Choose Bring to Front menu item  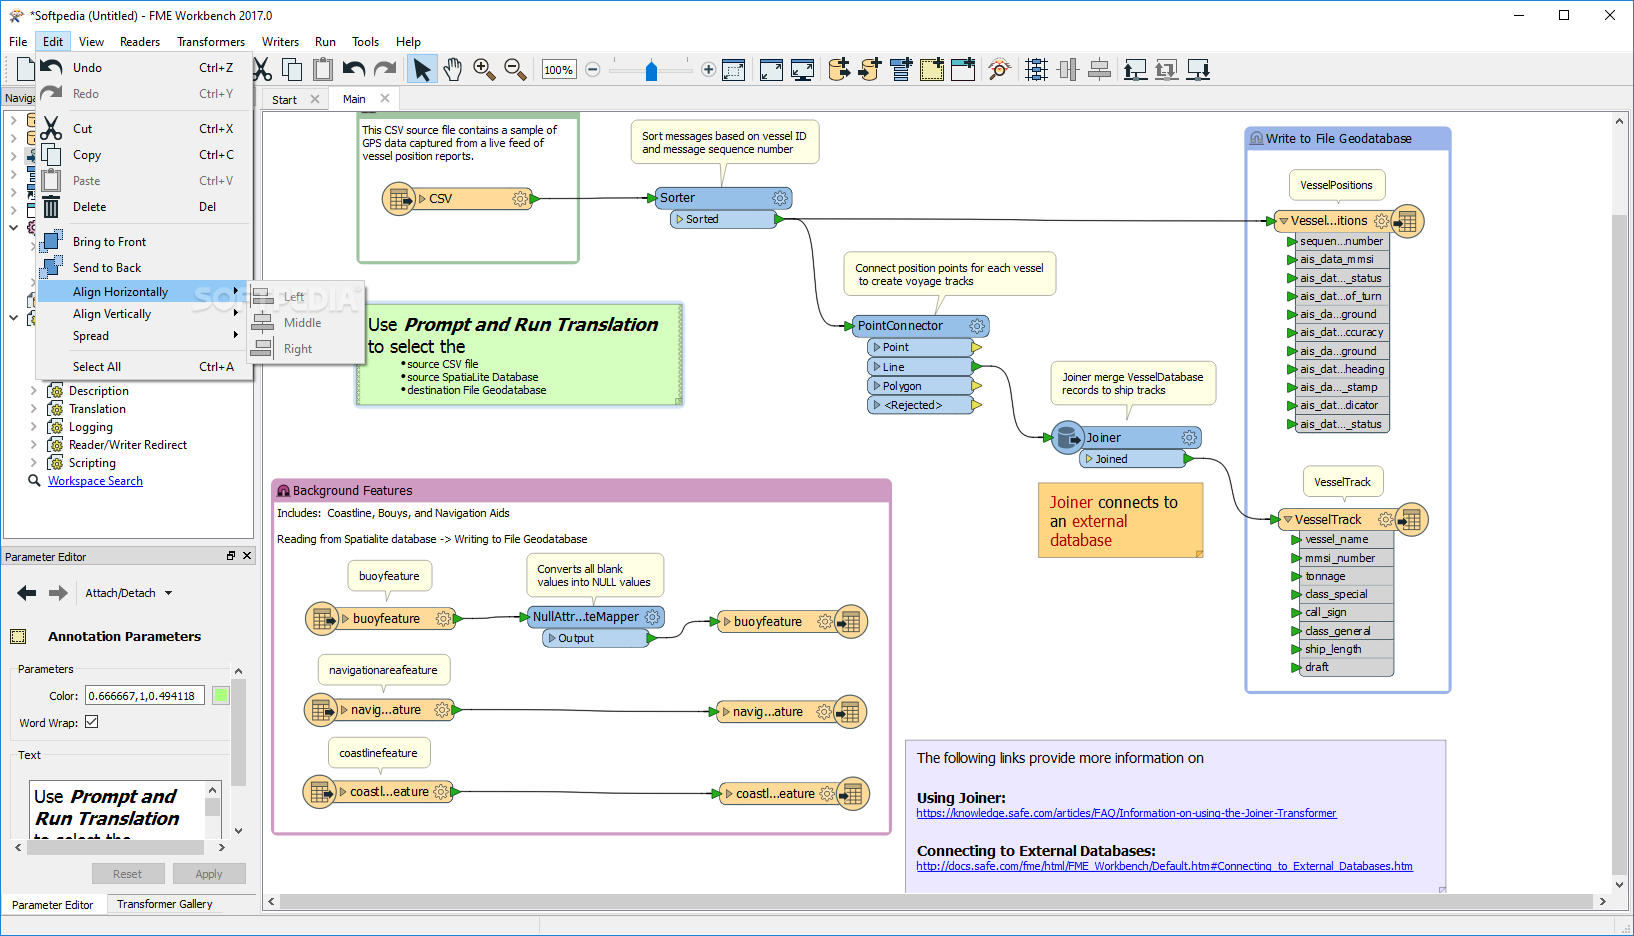tap(144, 242)
